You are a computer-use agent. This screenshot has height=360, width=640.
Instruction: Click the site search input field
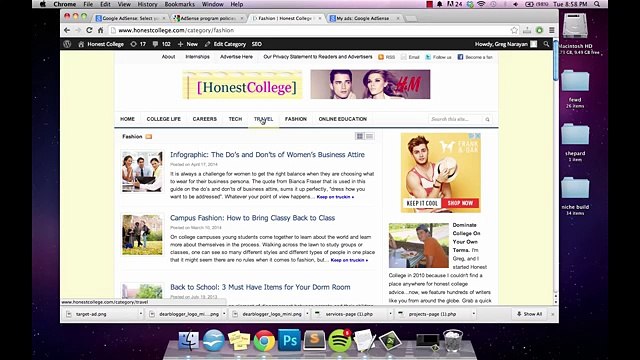click(456, 119)
